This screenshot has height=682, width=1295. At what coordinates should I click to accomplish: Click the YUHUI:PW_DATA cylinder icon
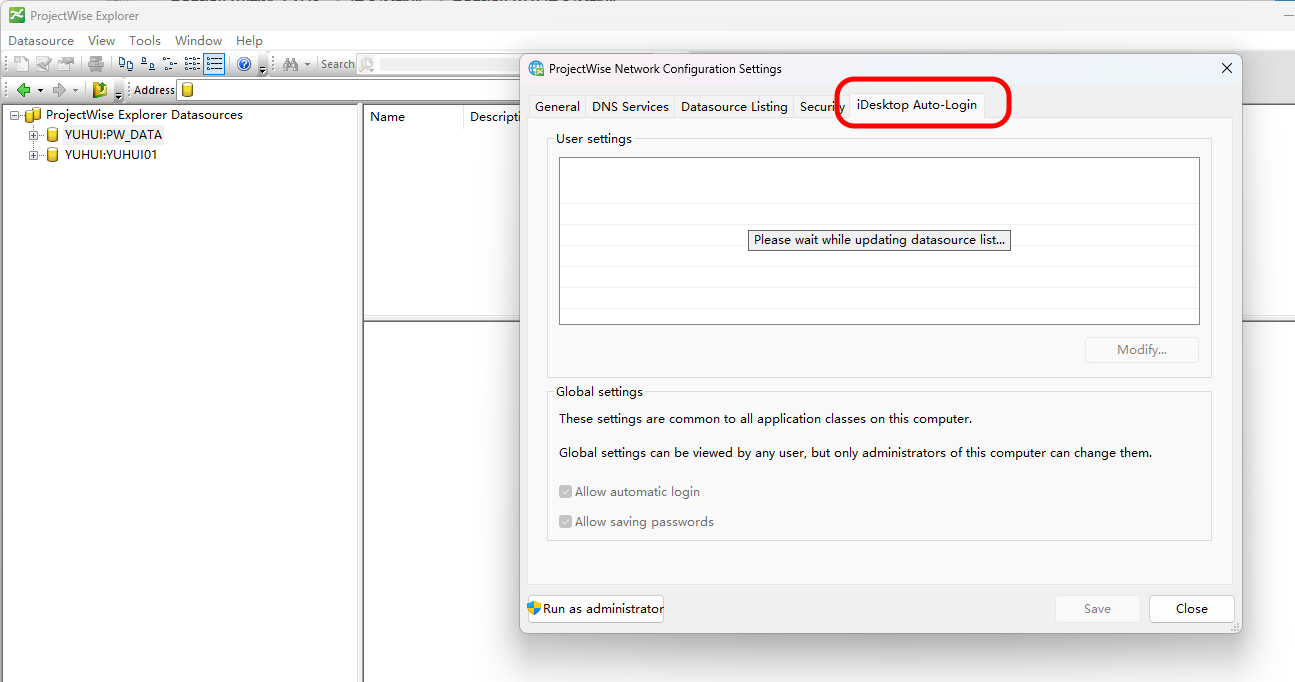tap(53, 134)
